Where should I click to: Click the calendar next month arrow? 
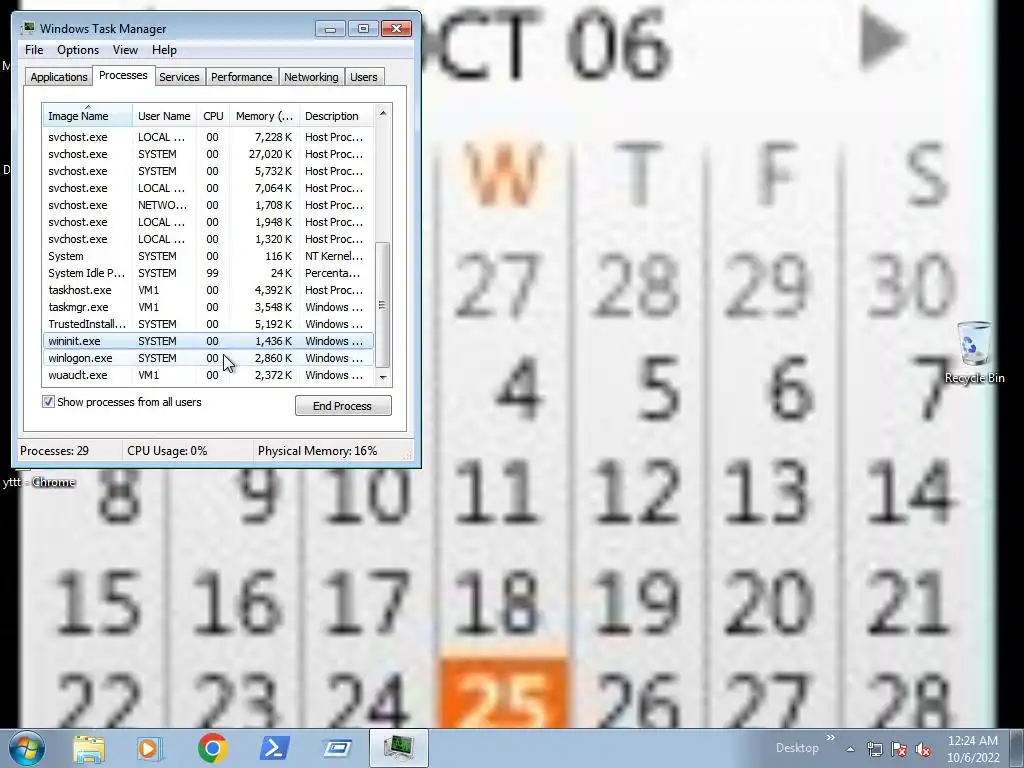pyautogui.click(x=882, y=40)
